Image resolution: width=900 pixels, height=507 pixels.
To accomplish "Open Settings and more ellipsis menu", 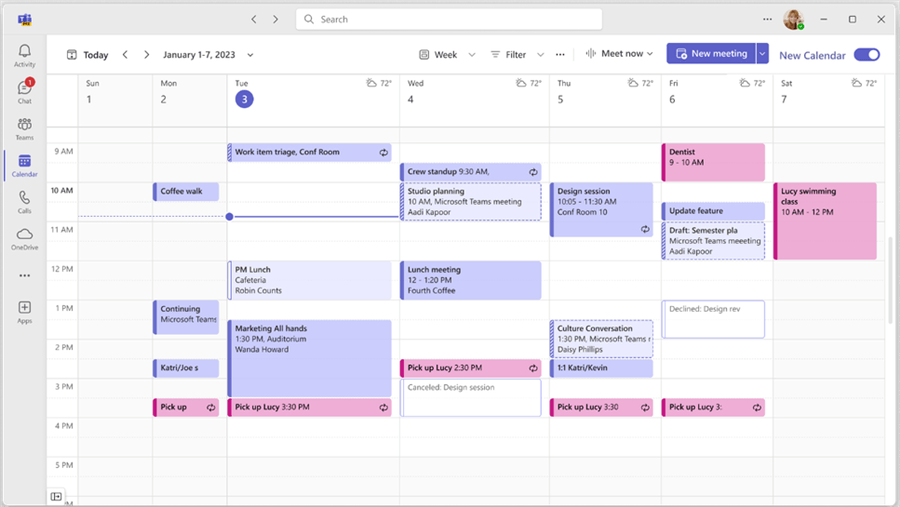I will click(x=767, y=19).
